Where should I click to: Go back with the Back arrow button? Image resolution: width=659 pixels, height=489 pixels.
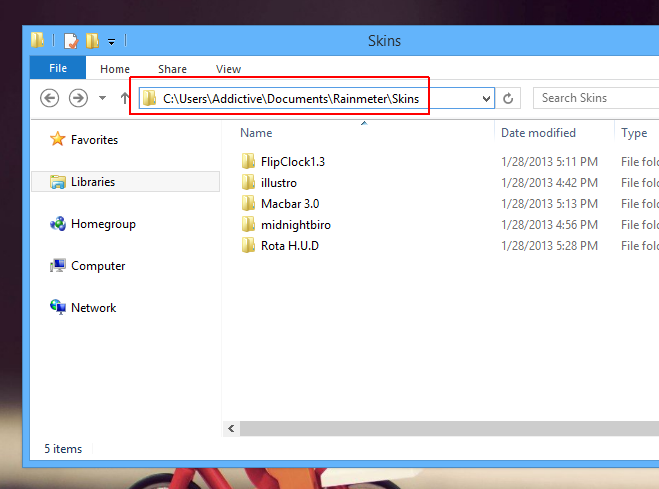coord(50,98)
